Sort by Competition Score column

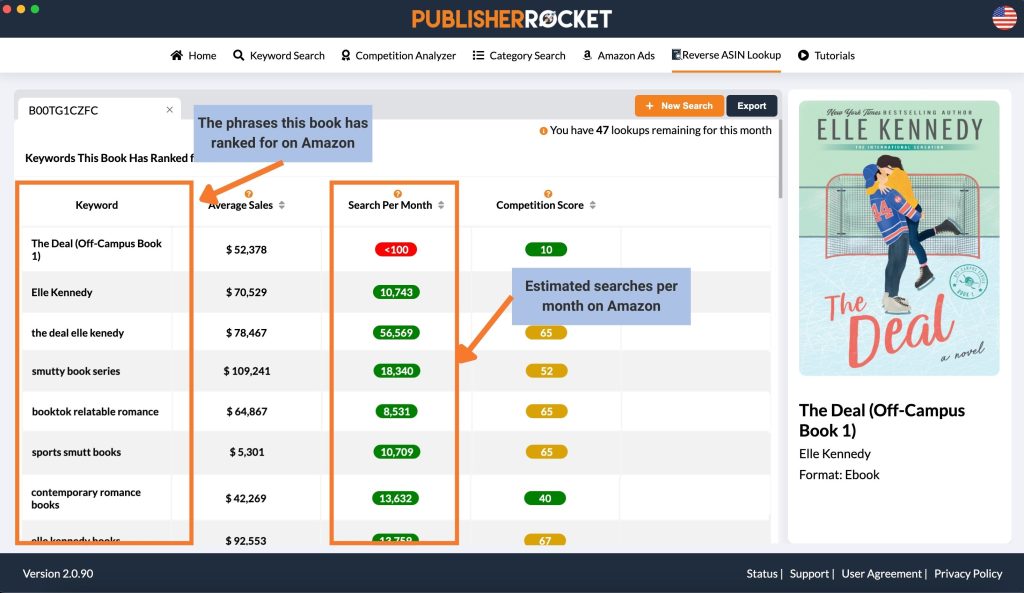click(x=592, y=205)
